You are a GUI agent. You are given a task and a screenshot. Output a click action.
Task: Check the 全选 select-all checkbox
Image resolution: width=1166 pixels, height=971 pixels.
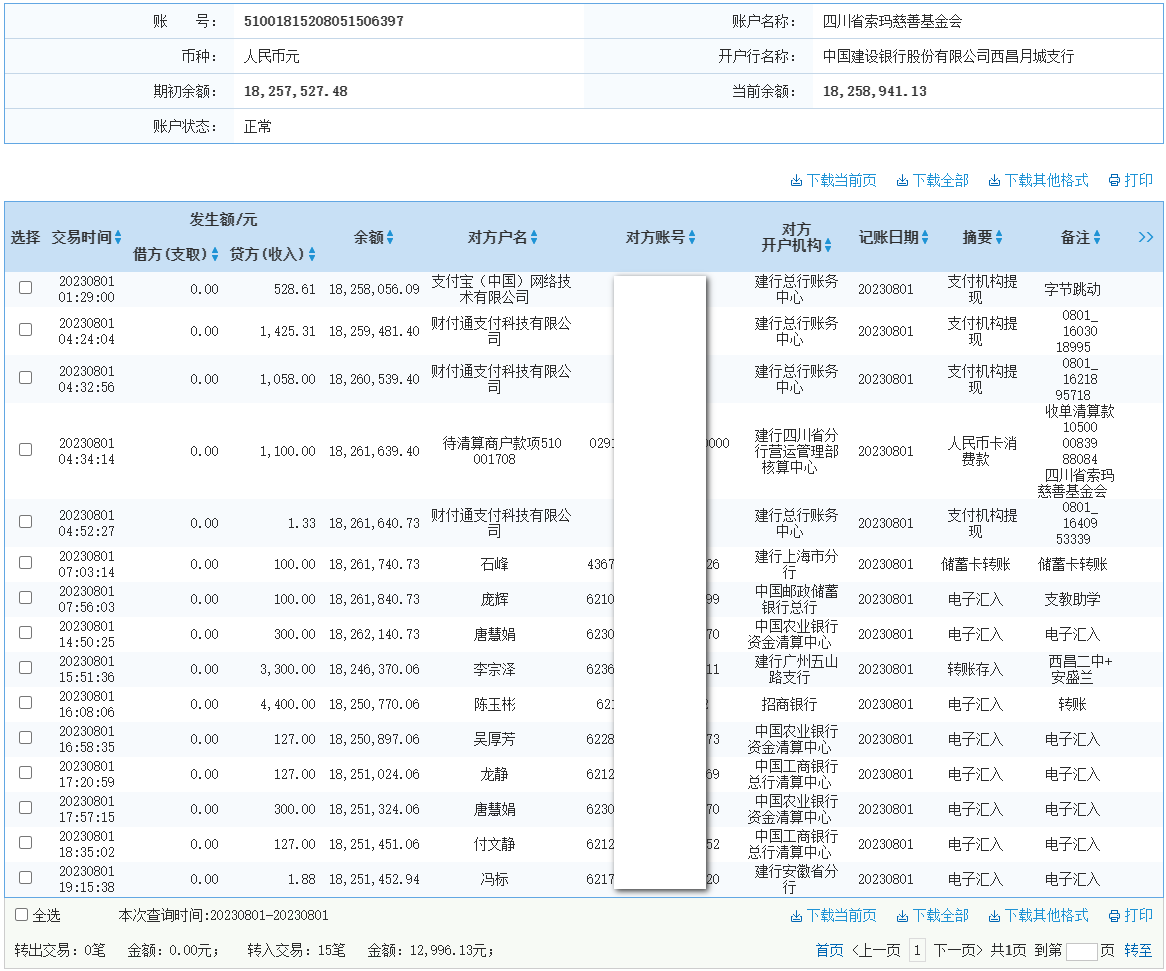(x=22, y=914)
